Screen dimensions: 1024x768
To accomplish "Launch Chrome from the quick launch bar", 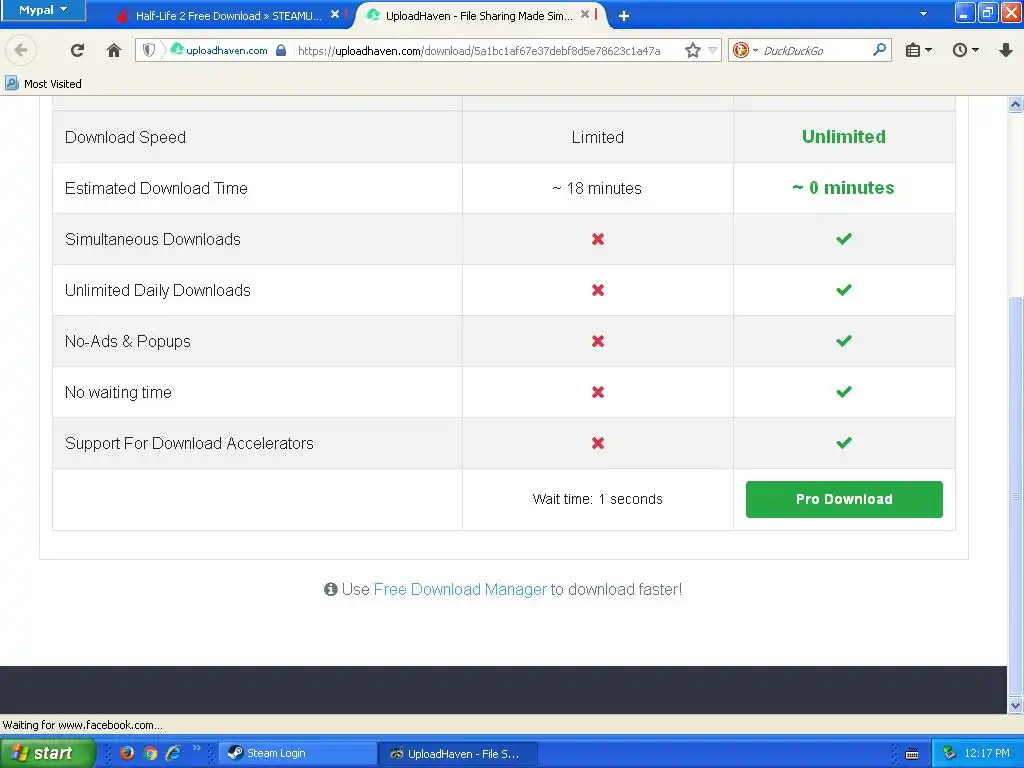I will [150, 753].
